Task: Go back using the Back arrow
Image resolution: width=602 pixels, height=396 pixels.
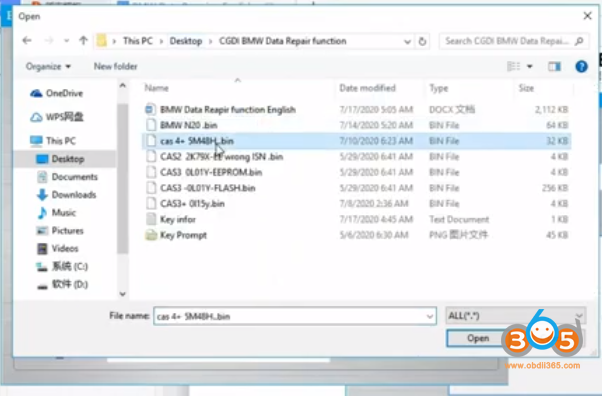Action: (26, 40)
